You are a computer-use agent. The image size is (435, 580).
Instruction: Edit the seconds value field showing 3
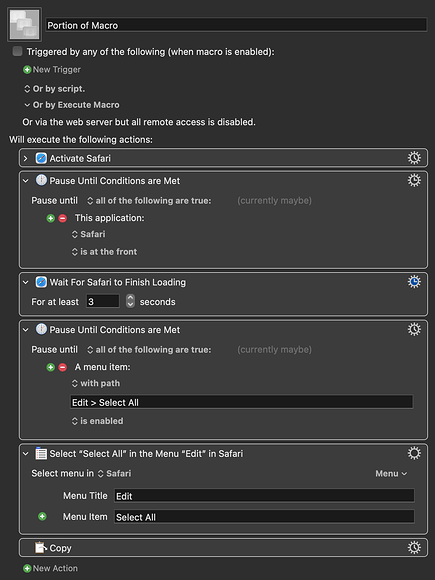103,301
